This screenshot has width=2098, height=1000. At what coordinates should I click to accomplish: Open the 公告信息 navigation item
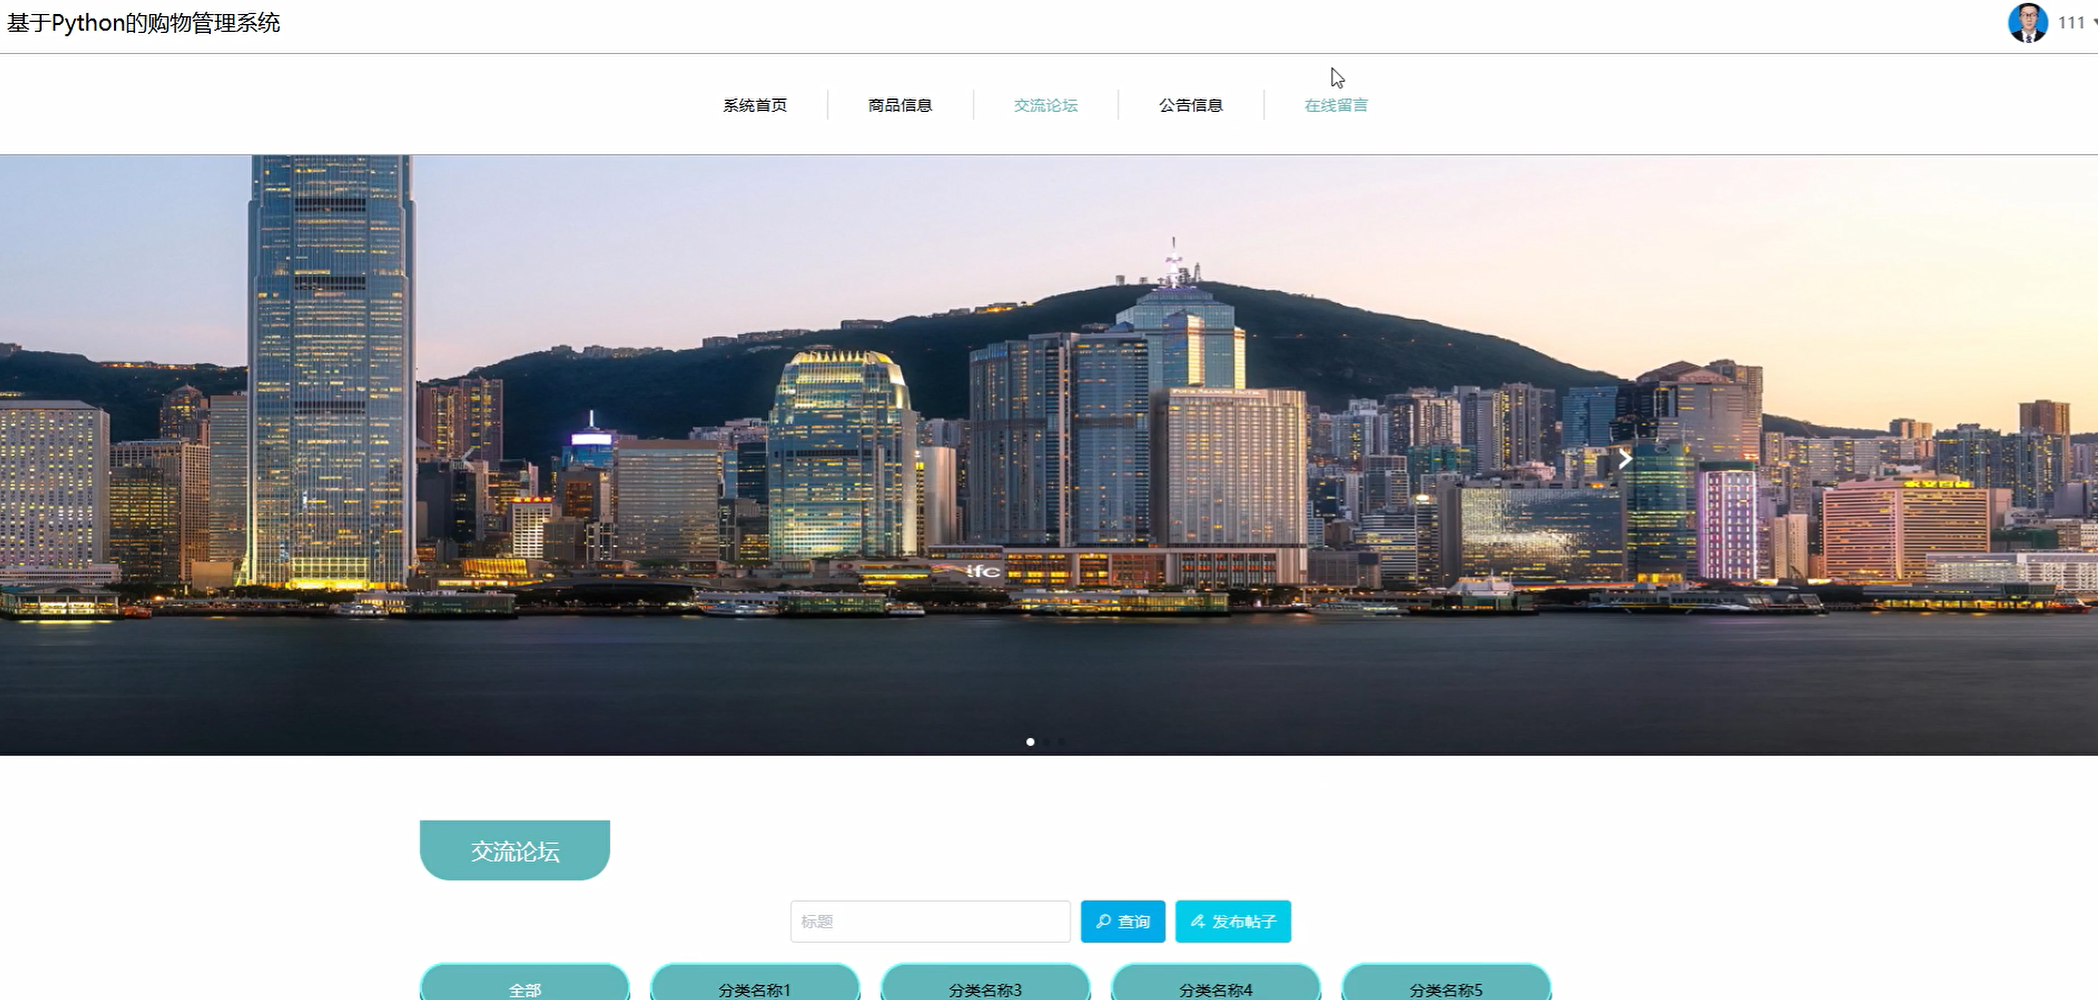tap(1190, 105)
